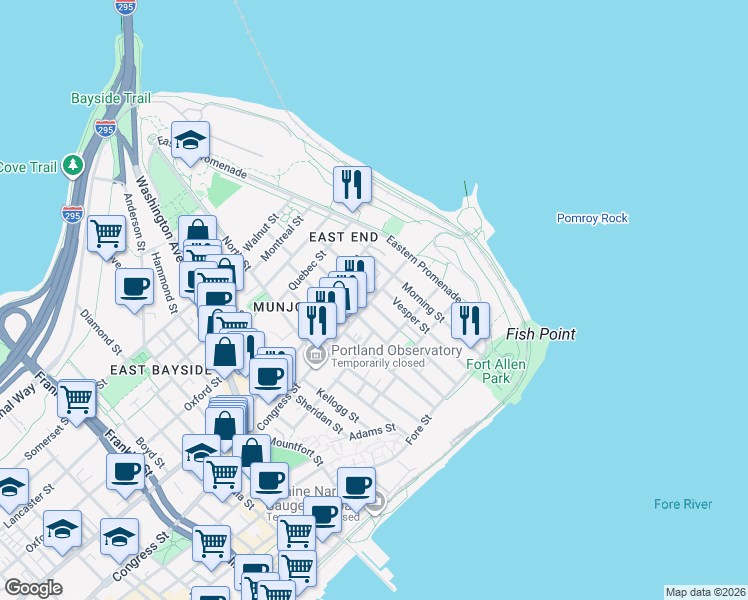Select the Morning St street label
This screenshot has width=748, height=600.
click(423, 302)
